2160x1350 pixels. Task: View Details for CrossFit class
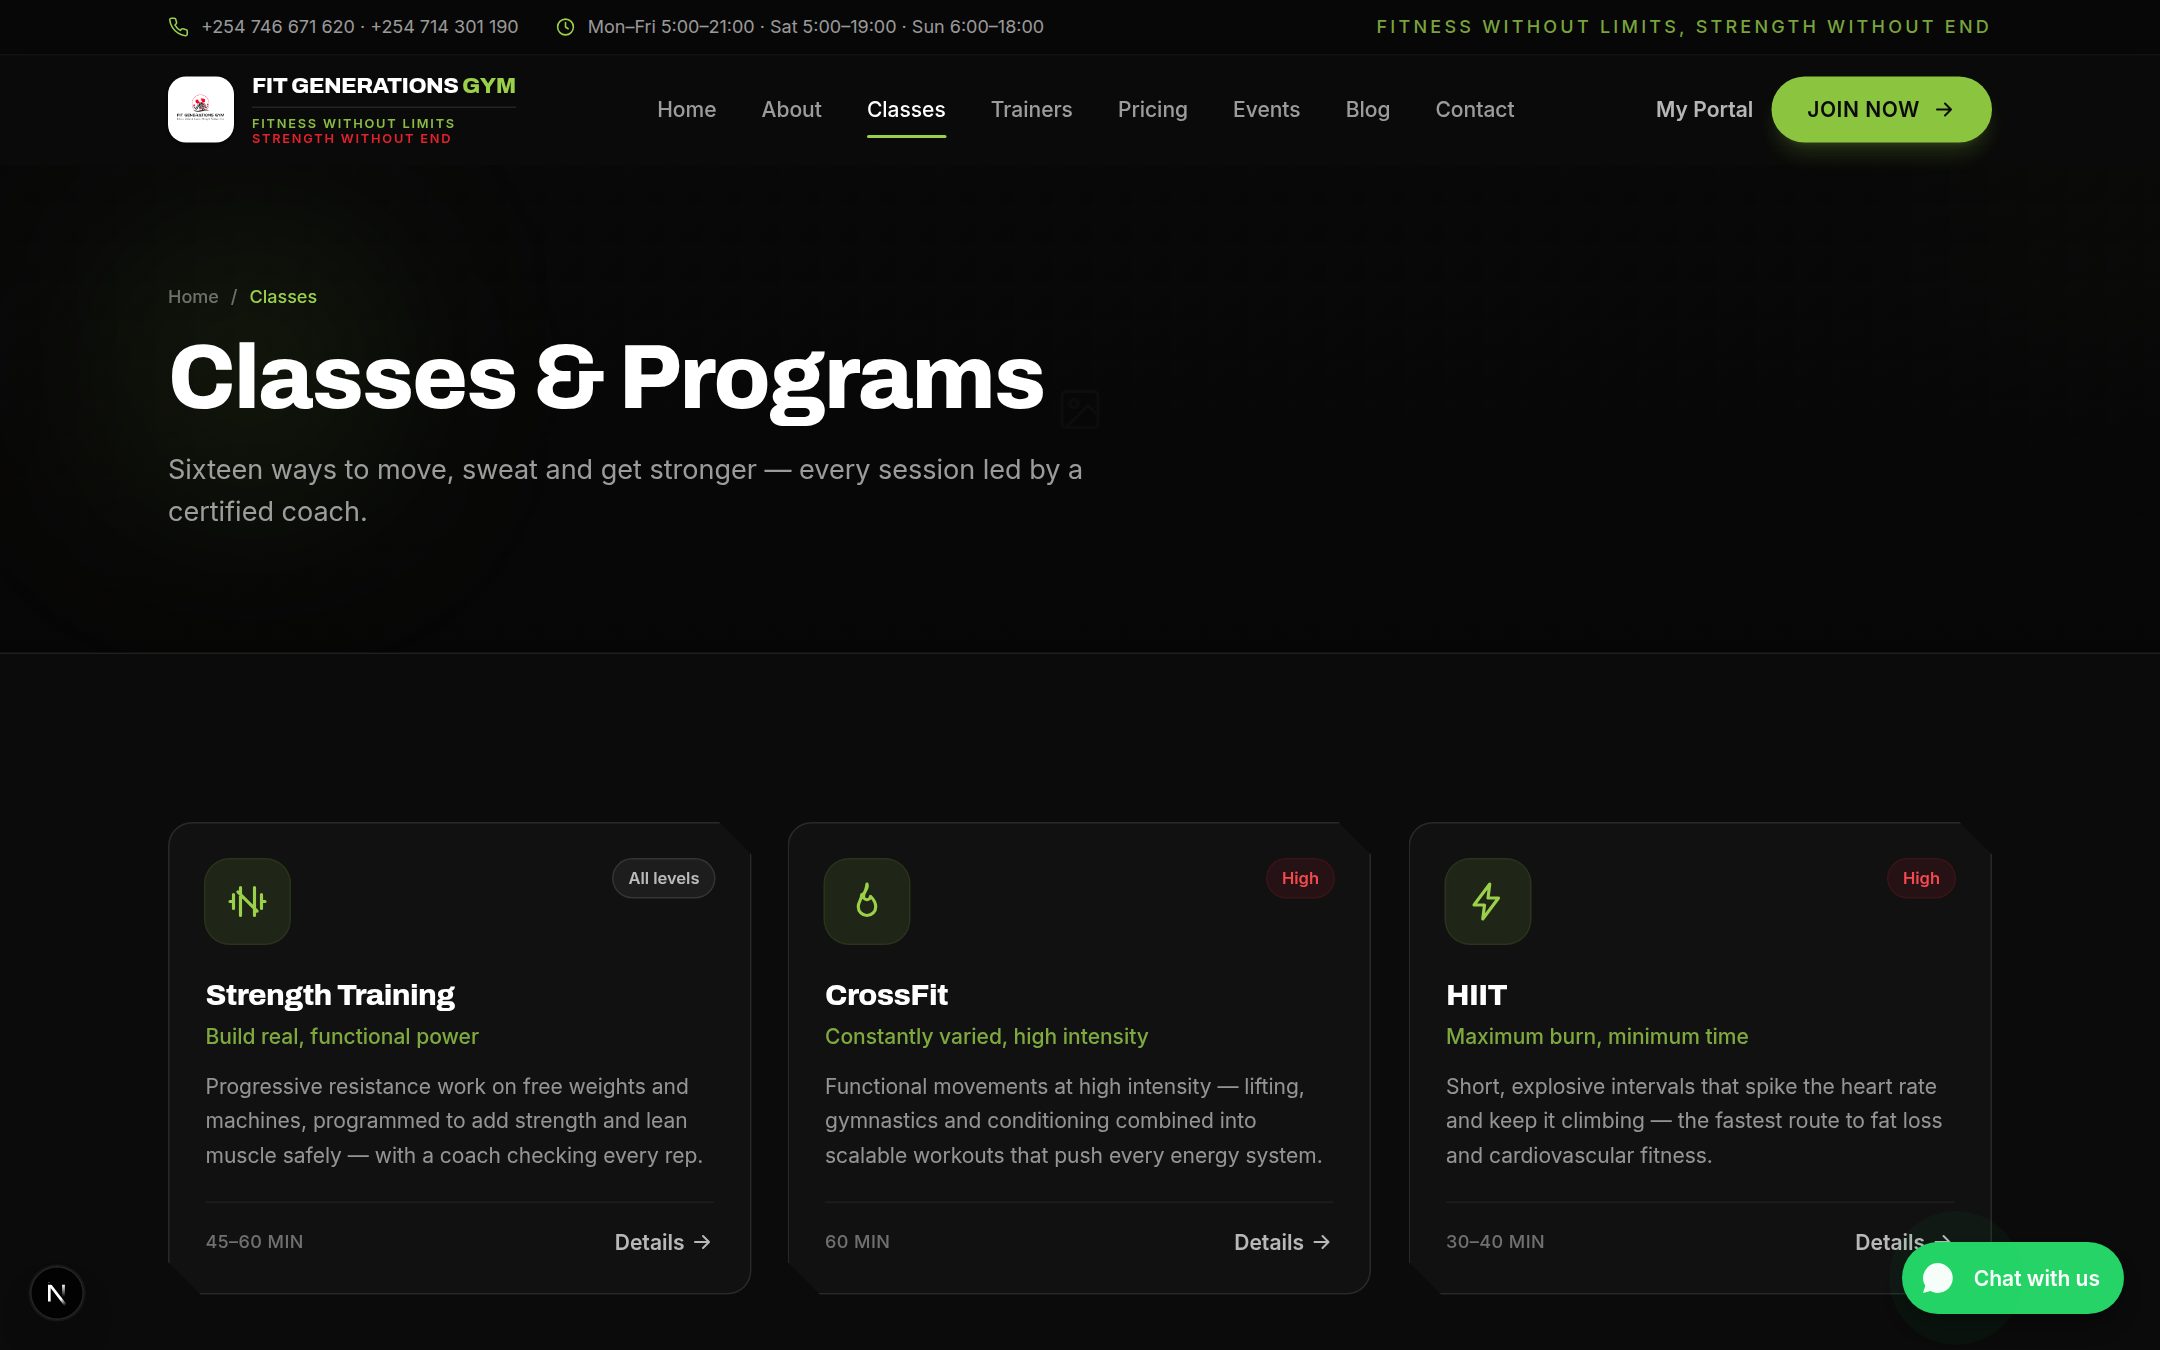point(1282,1242)
